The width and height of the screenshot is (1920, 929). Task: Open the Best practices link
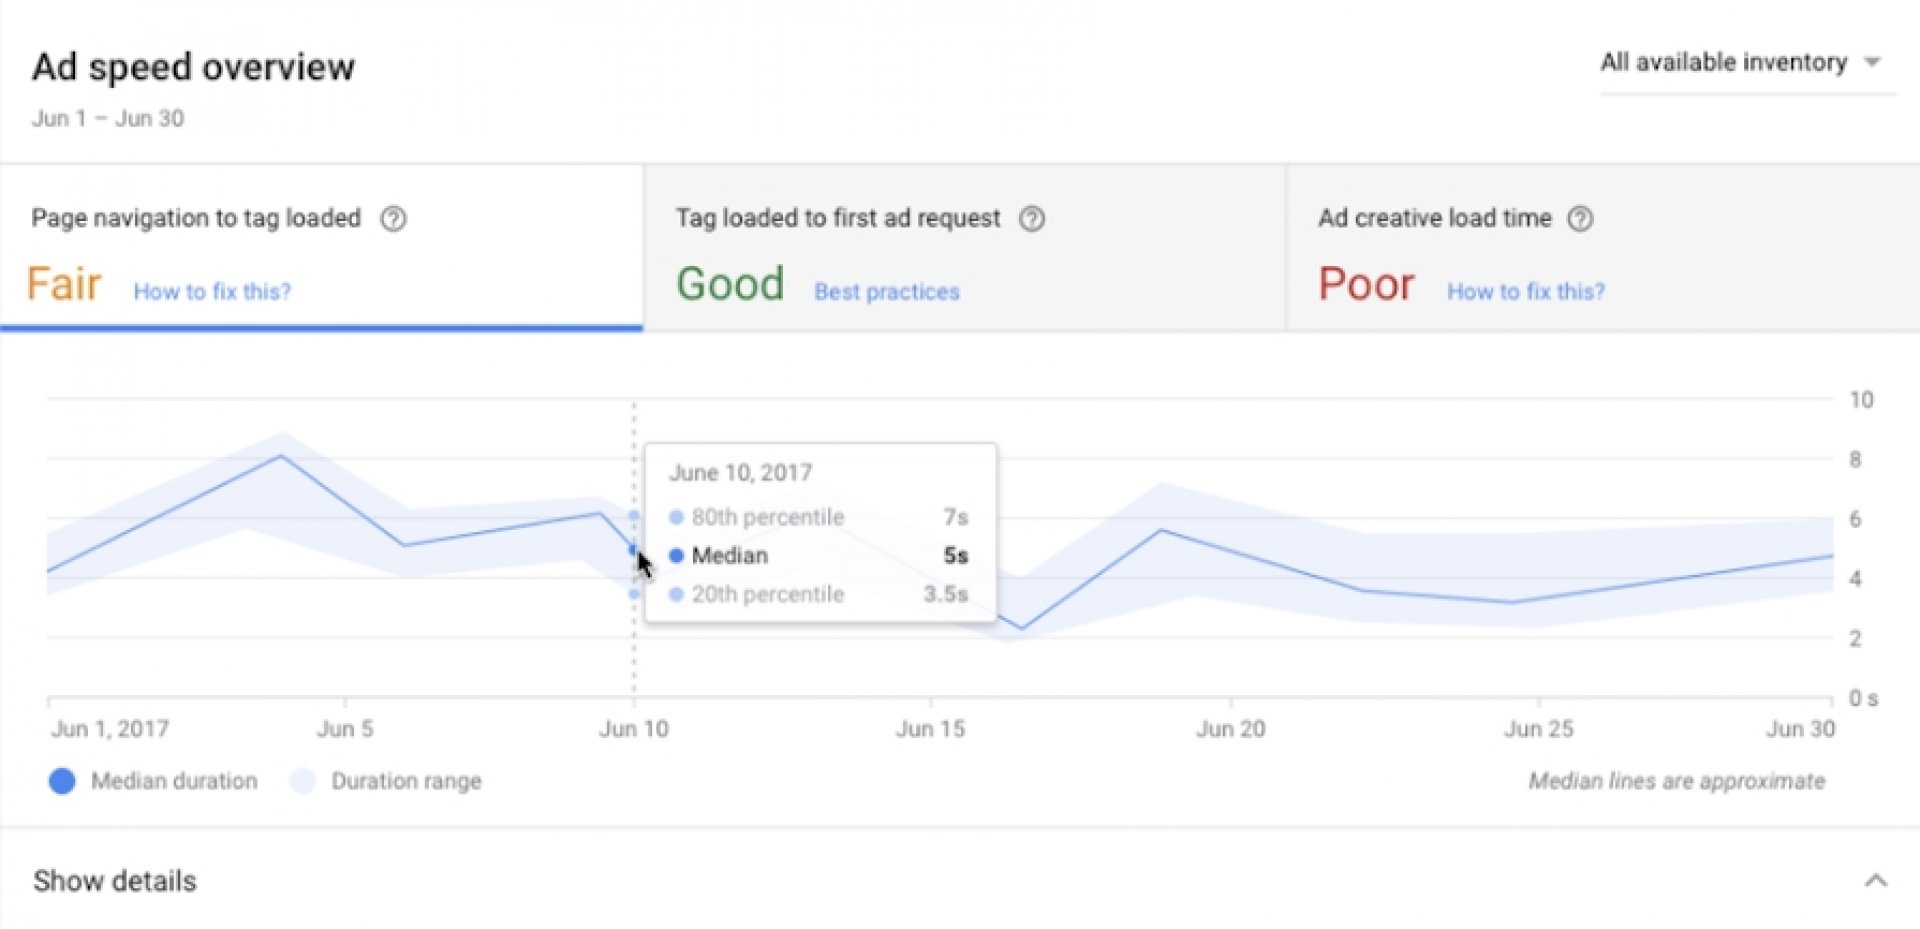886,292
